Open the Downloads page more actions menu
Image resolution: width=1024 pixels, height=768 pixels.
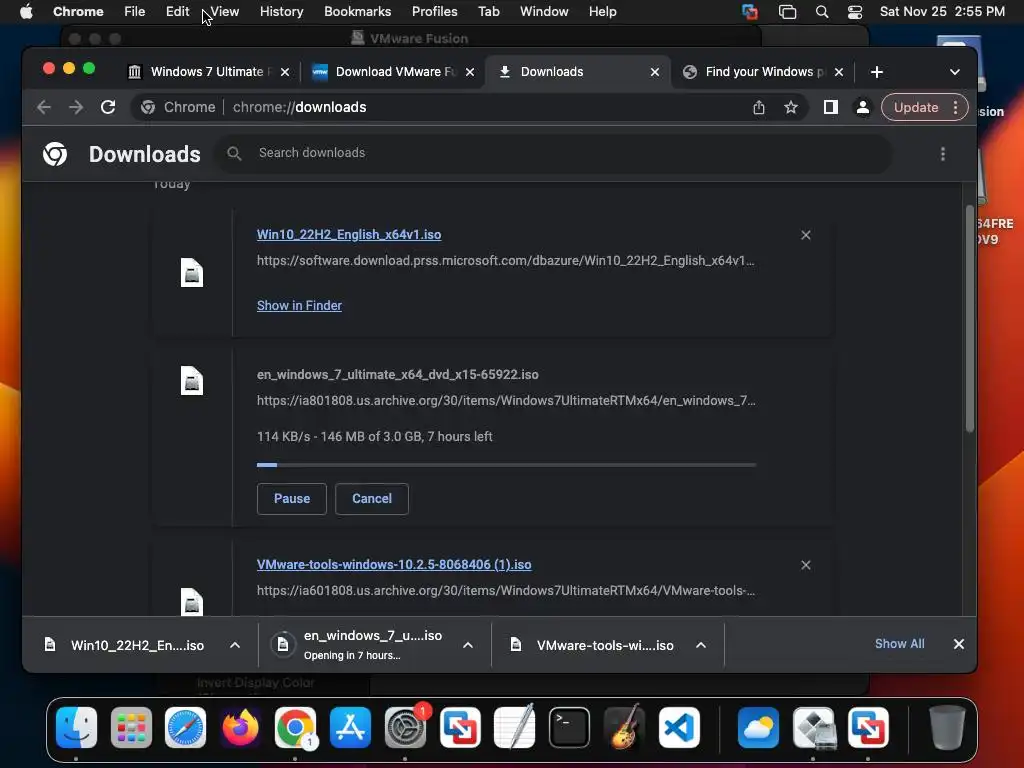(x=942, y=153)
